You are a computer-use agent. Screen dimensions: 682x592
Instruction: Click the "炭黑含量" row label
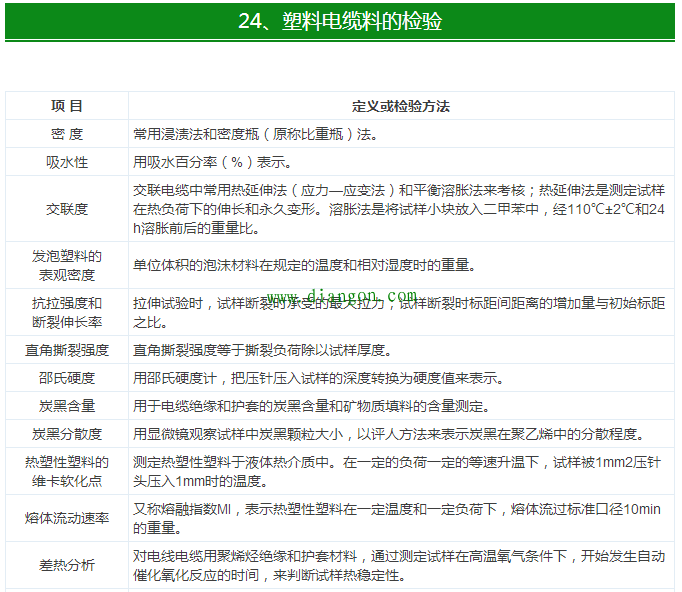click(x=67, y=406)
